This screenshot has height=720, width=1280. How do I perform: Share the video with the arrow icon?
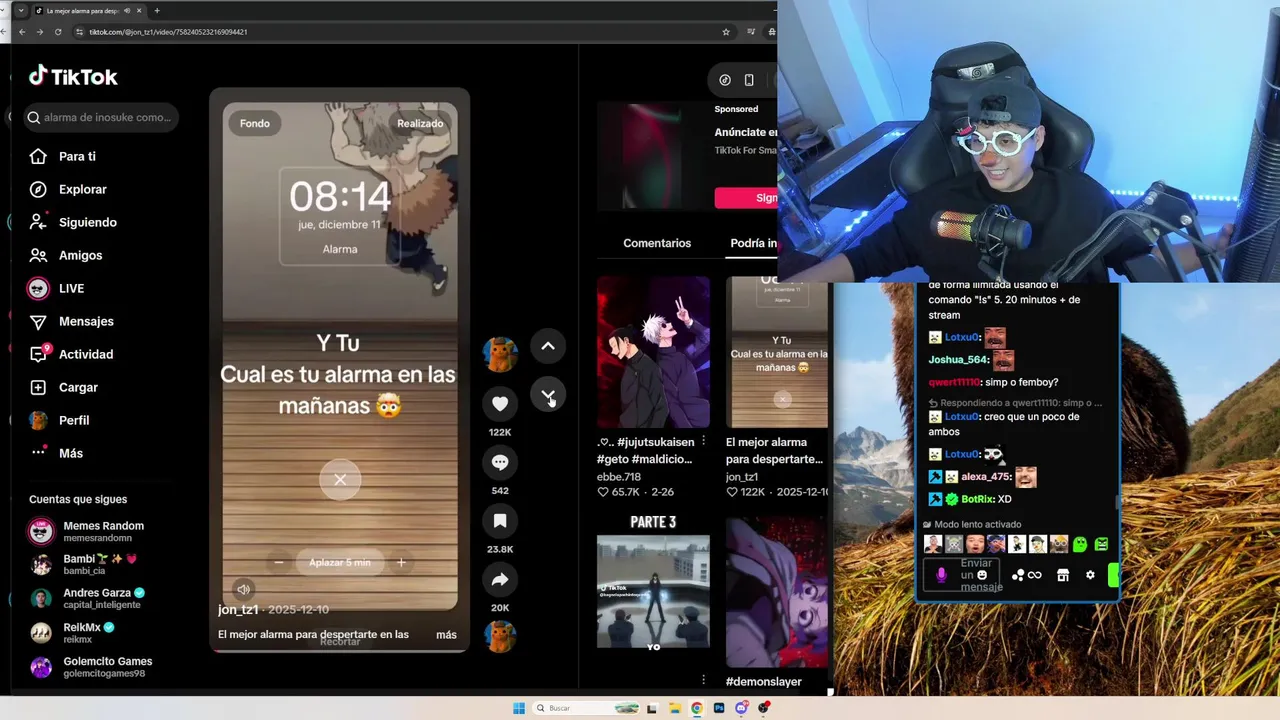coord(500,579)
